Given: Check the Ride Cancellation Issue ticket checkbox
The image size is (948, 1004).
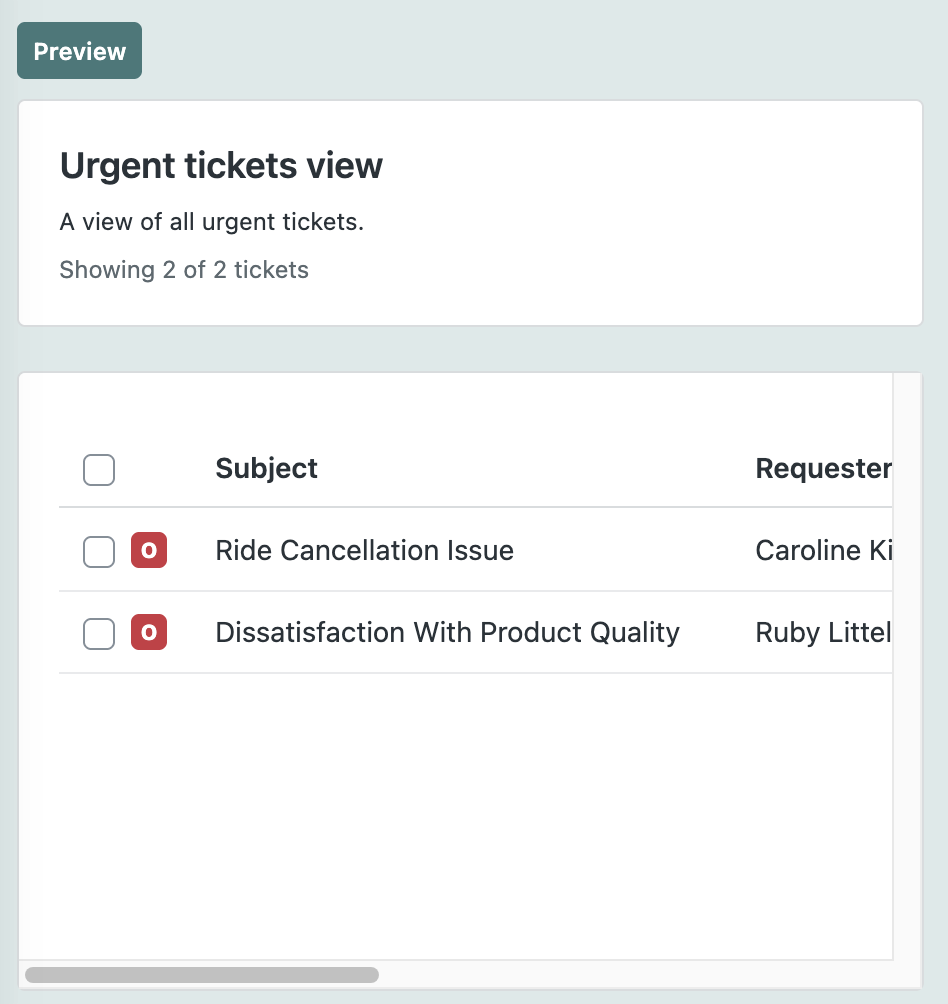Looking at the screenshot, I should (99, 551).
